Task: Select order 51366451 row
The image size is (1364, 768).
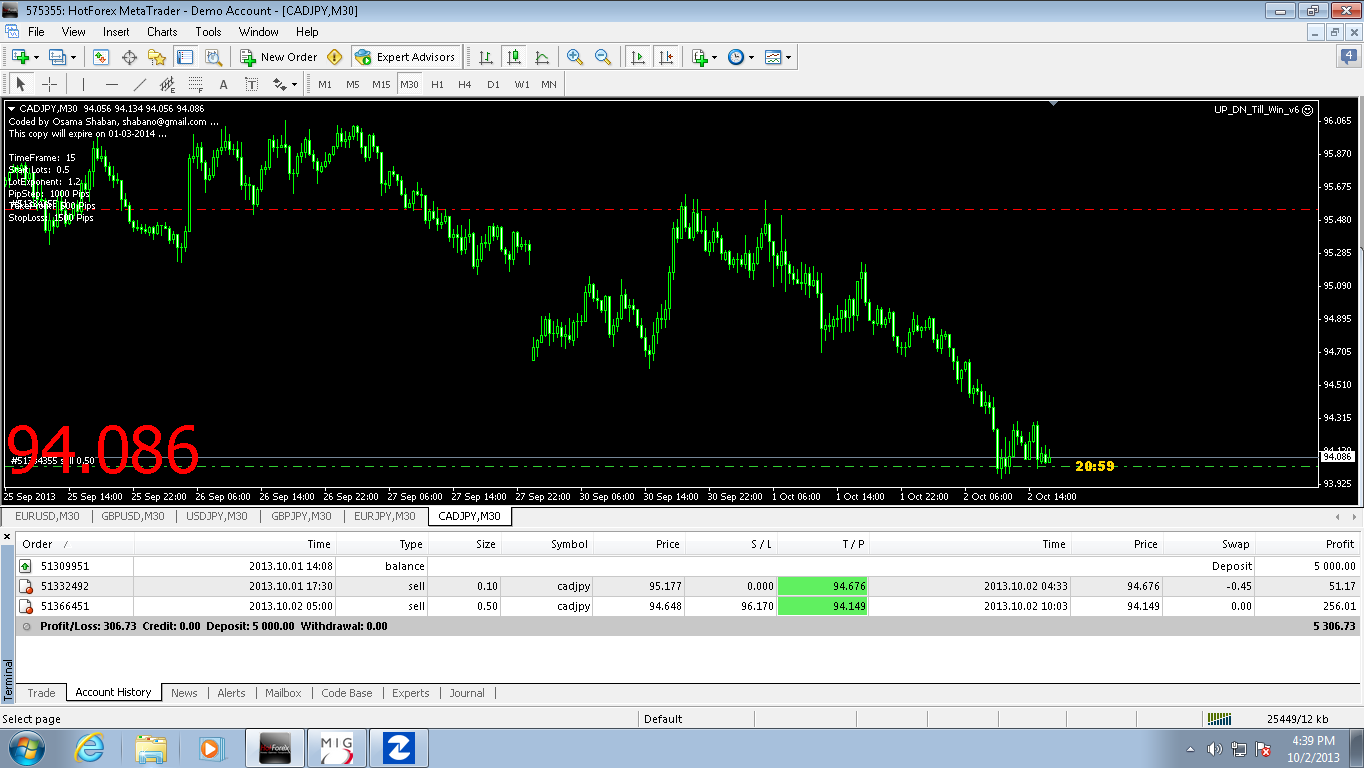Action: click(688, 606)
